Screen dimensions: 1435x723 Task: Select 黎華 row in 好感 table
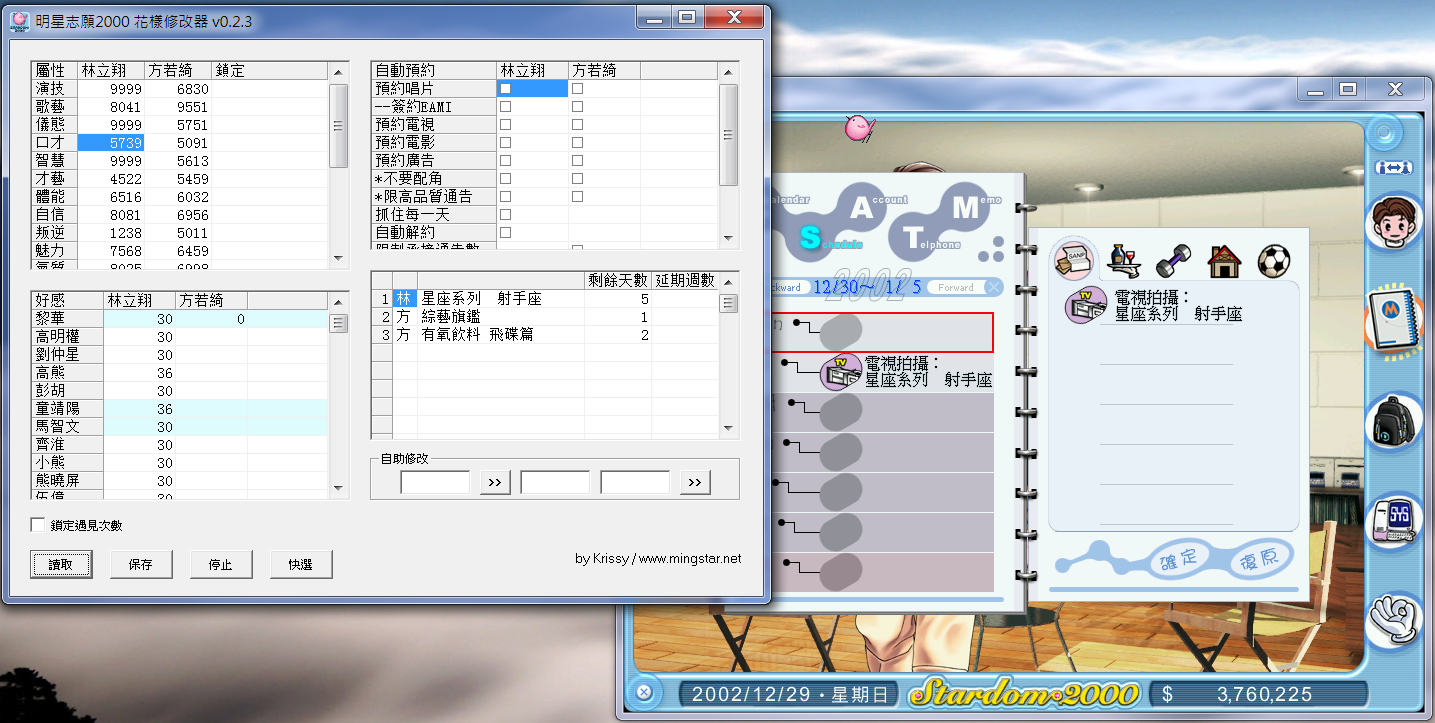coord(180,319)
